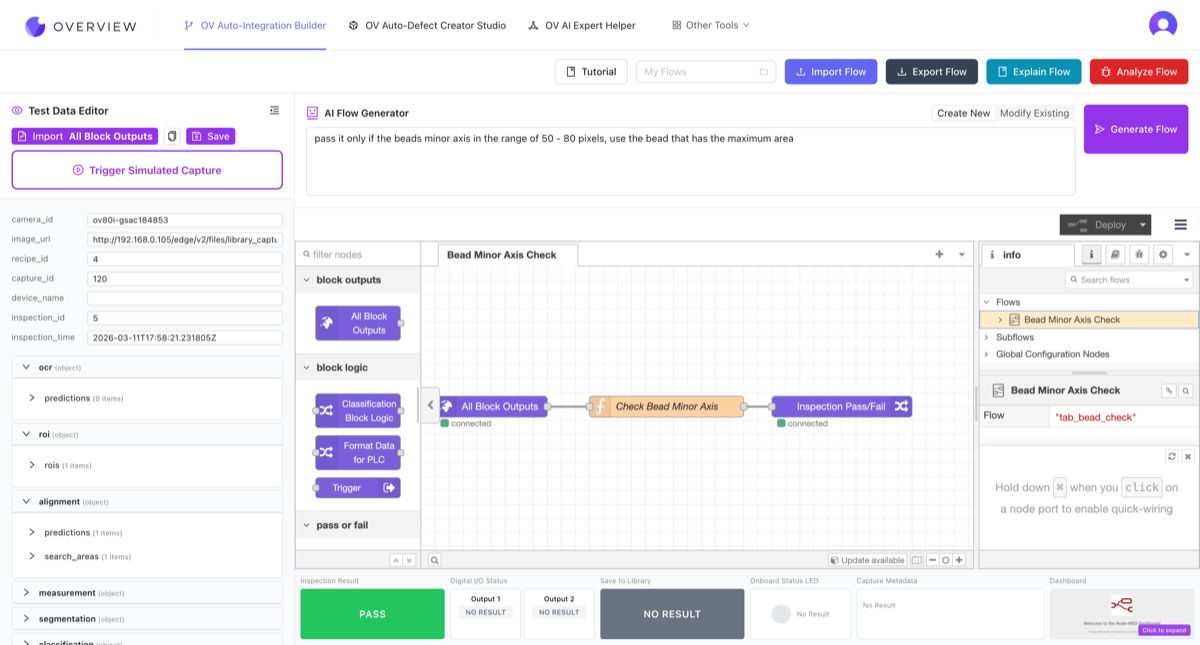
Task: Open the configuration nodes panel
Action: 1162,254
